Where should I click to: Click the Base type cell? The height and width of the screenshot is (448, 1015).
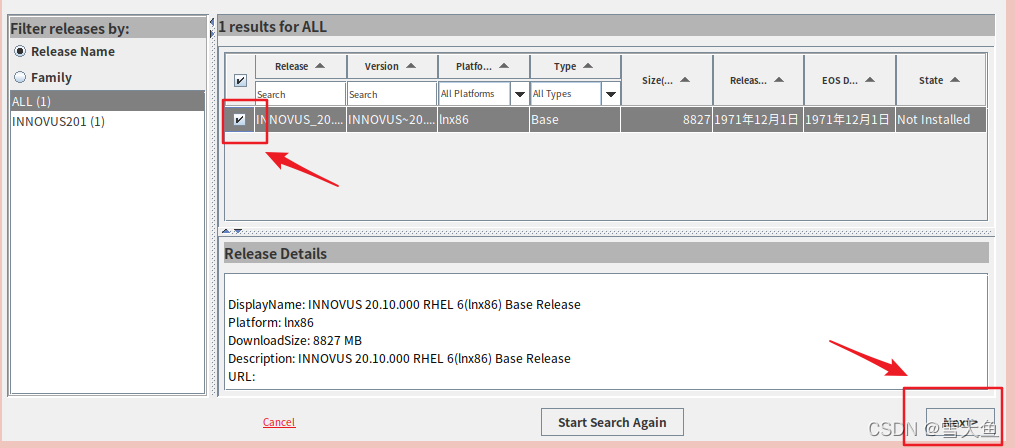[x=575, y=120]
